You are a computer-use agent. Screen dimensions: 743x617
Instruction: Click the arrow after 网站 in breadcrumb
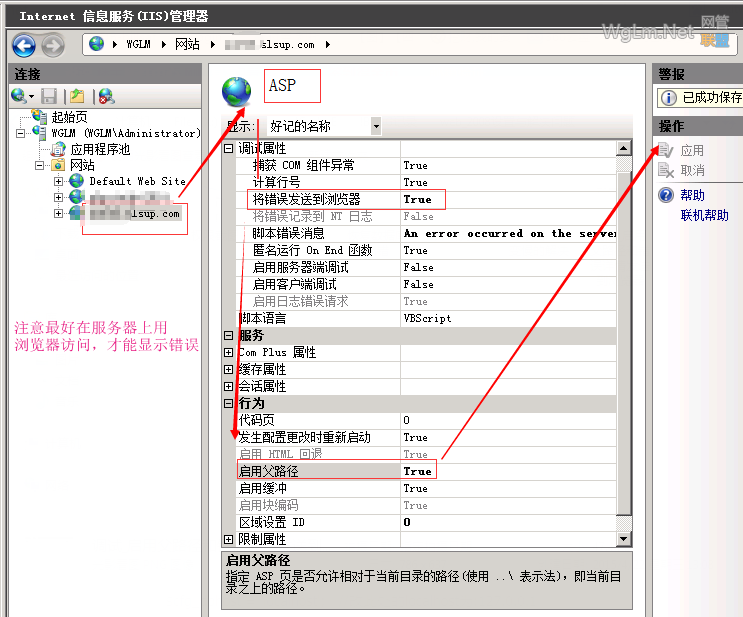[x=213, y=44]
